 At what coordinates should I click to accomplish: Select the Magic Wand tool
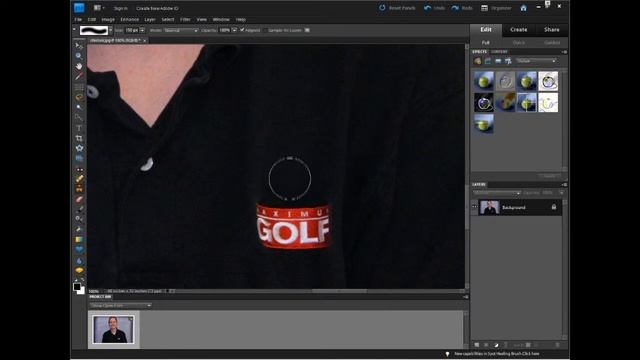pos(79,107)
